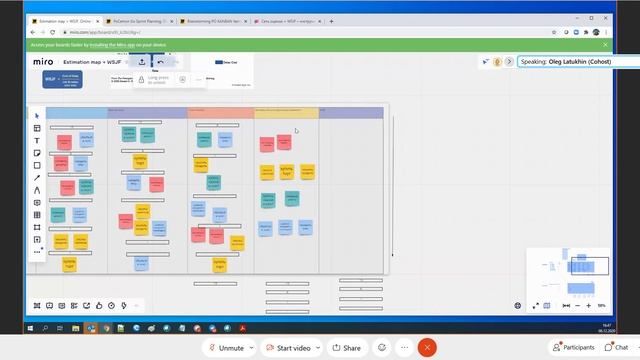
Task: Bookmark page with the star icon
Action: [x=554, y=32]
